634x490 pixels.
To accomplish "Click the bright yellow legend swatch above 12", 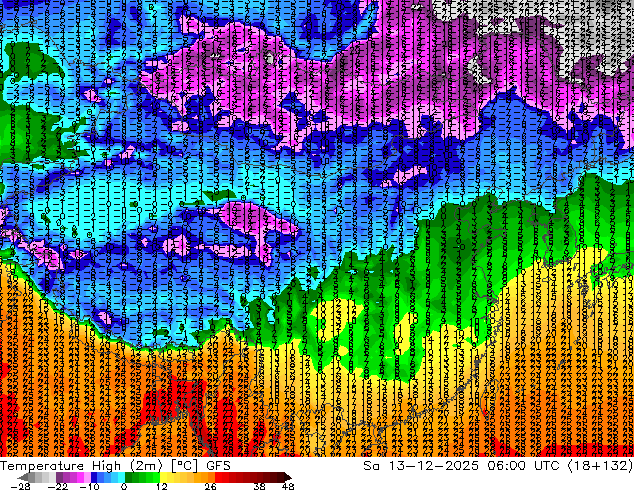I will coord(163,477).
